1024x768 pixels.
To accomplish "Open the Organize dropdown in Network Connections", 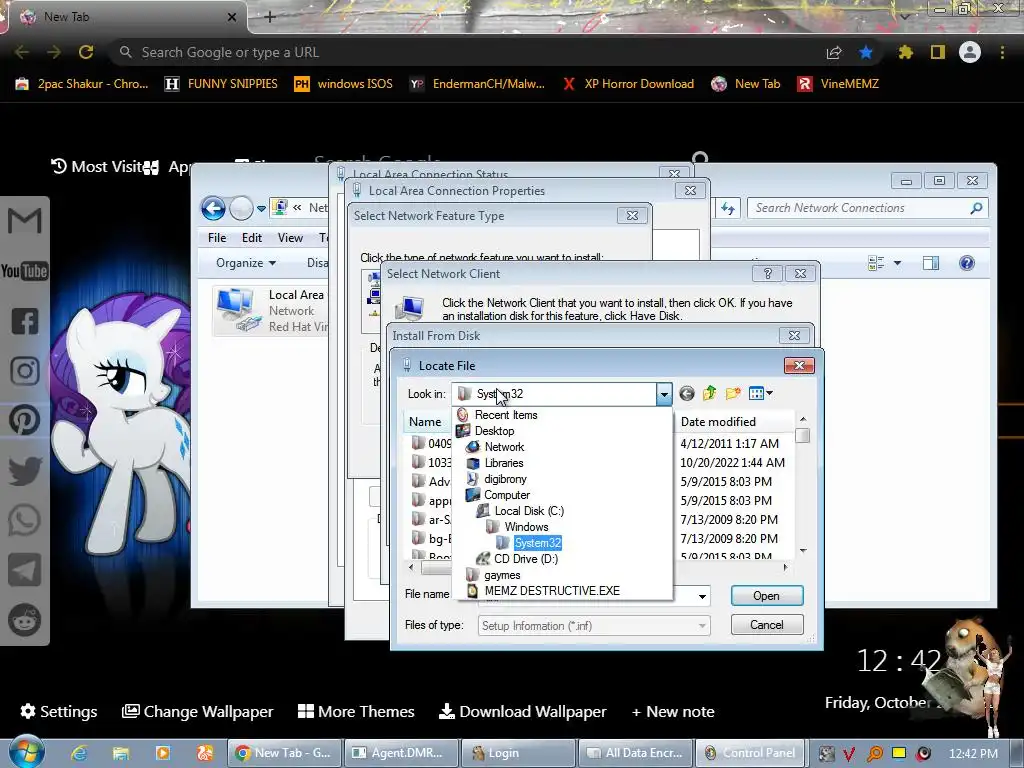I will point(246,263).
